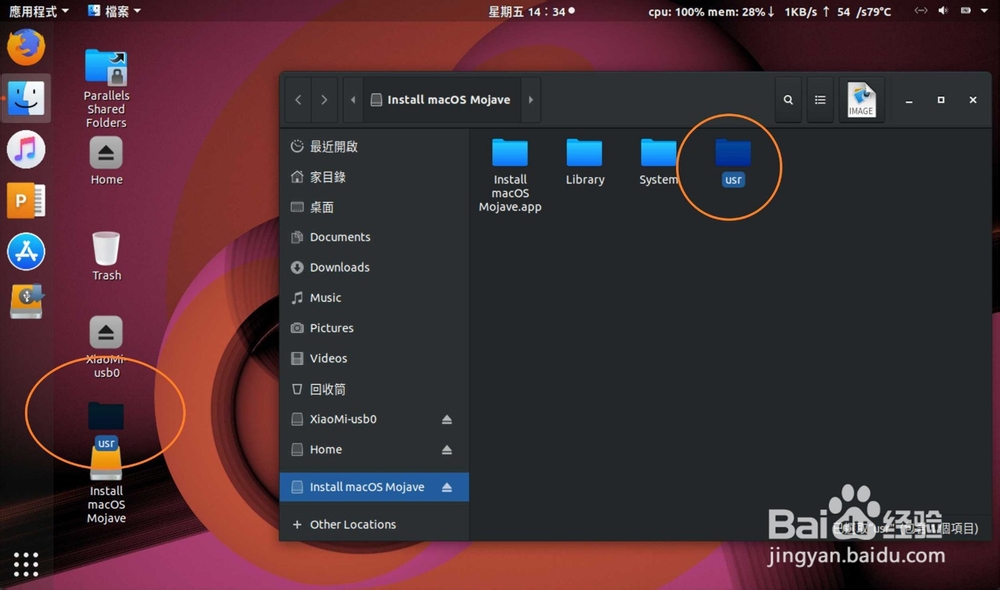Open Documents in sidebar

374,237
